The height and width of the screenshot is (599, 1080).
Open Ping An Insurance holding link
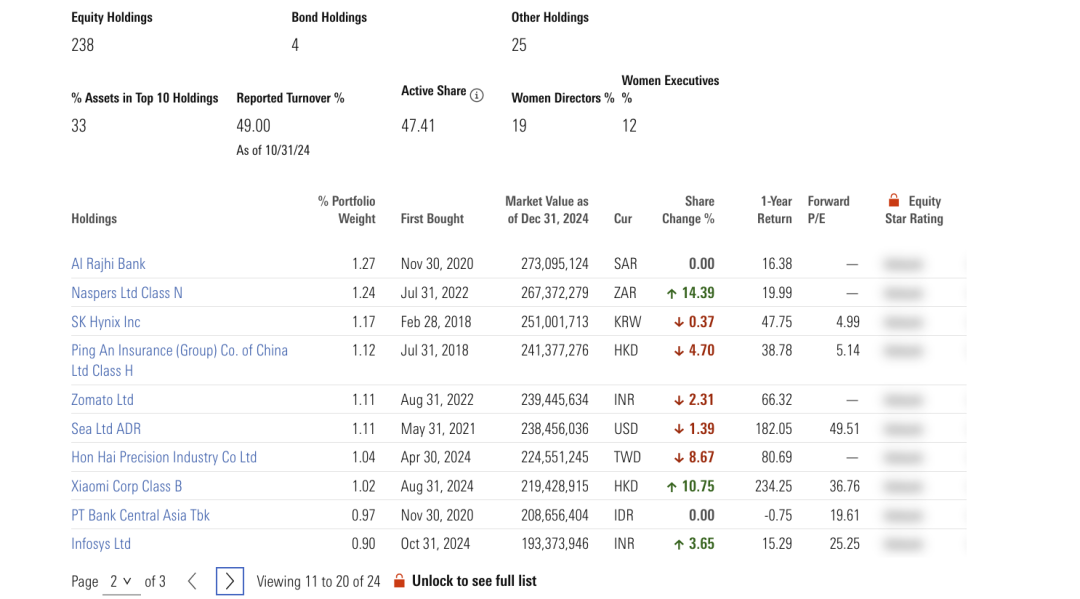point(179,351)
